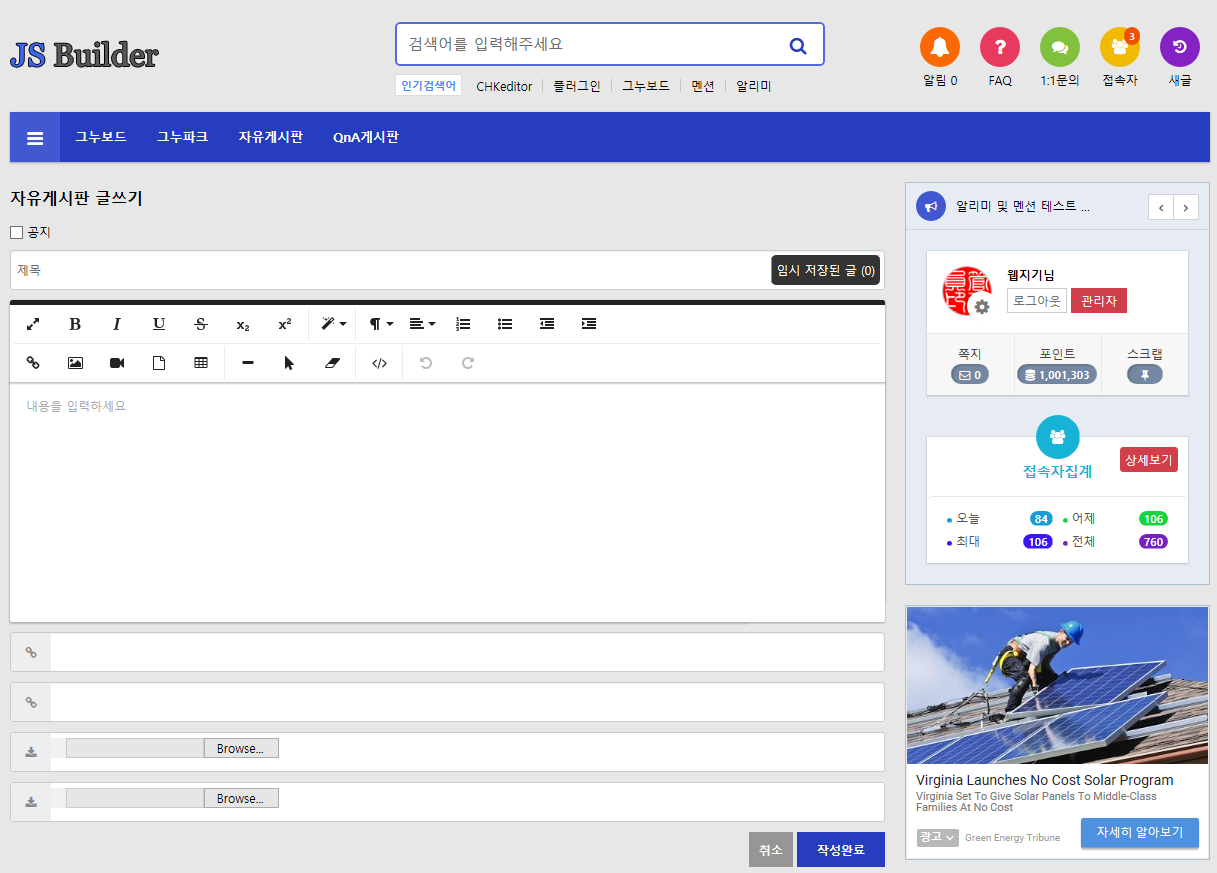Click the first Browse file button
The height and width of the screenshot is (873, 1217).
[241, 748]
